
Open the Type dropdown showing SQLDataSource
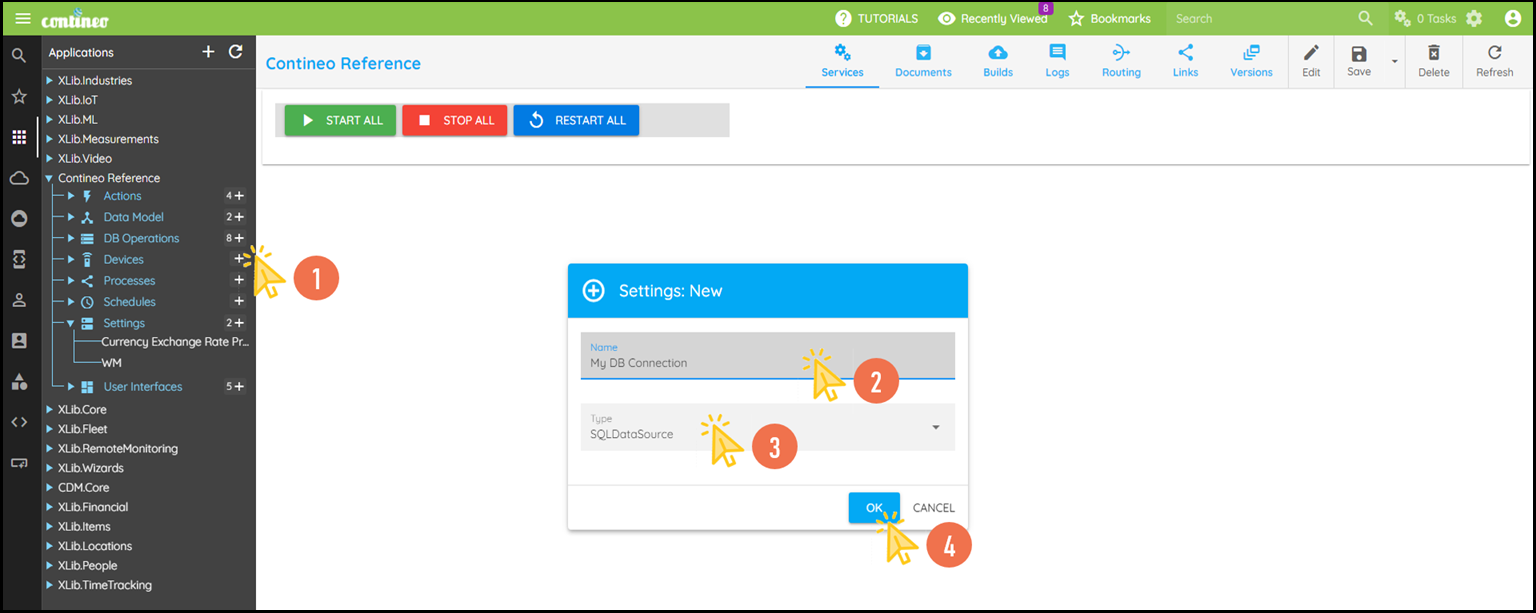[767, 427]
